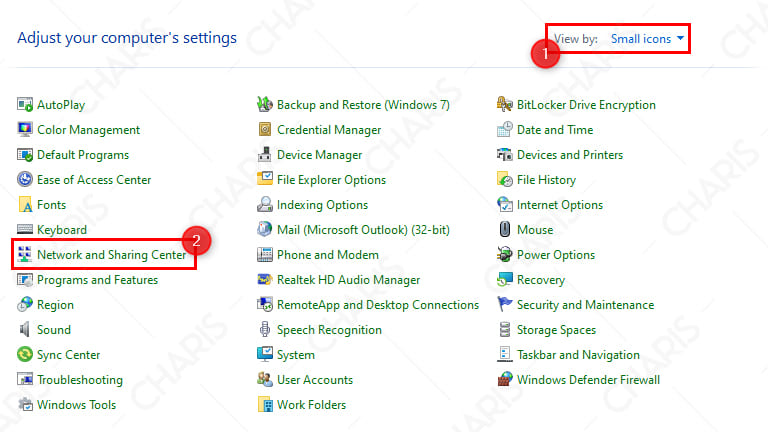Viewport: 768px width, 432px height.
Task: Click the Ease of Access Center icon
Action: pos(25,179)
